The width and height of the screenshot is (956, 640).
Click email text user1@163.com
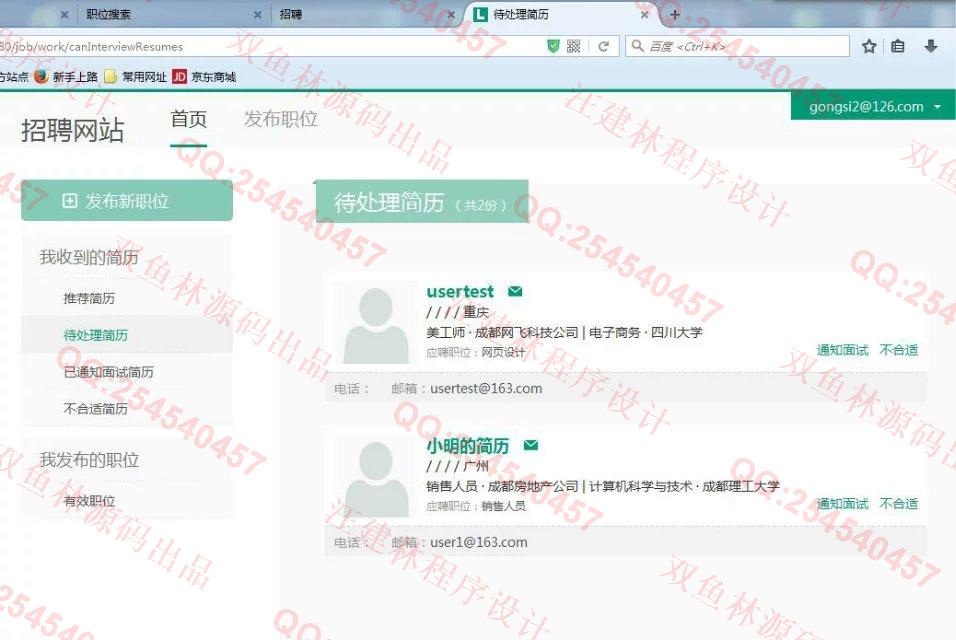(479, 542)
